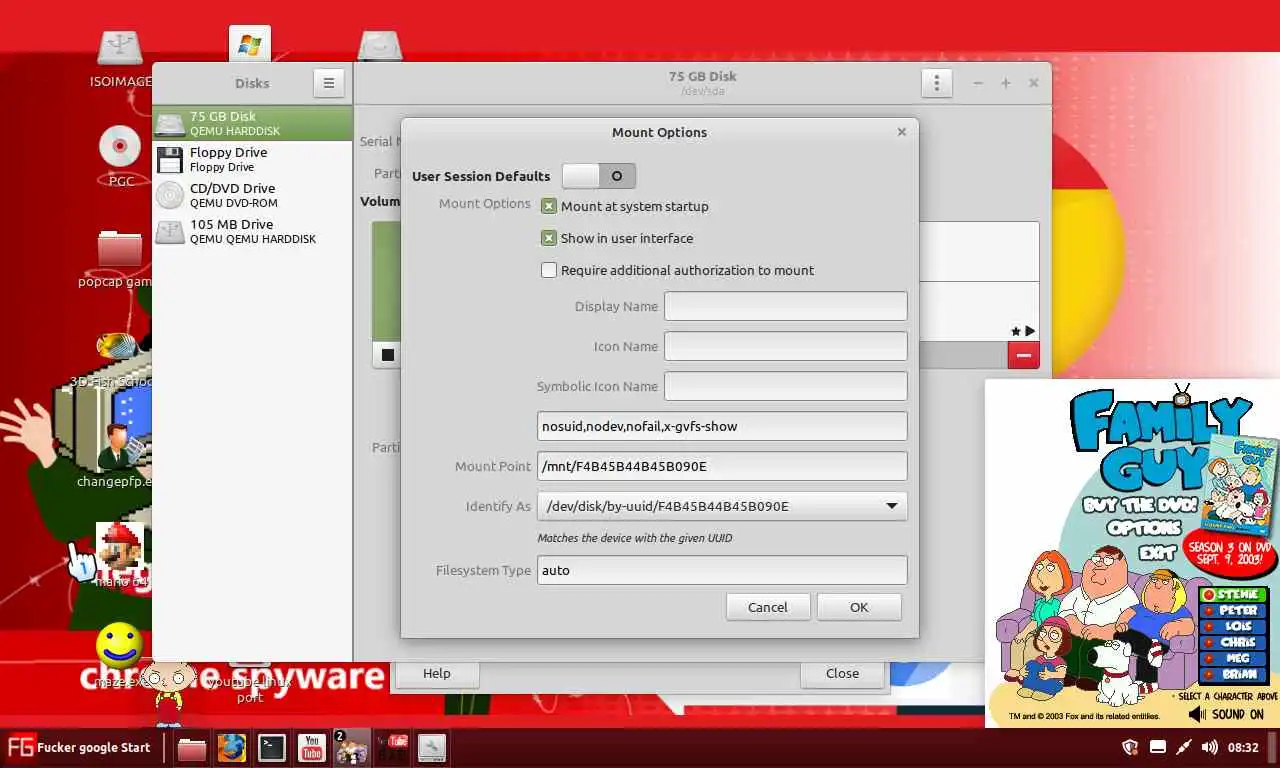The image size is (1280, 768).
Task: Toggle the User Session Defaults switch
Action: click(598, 176)
